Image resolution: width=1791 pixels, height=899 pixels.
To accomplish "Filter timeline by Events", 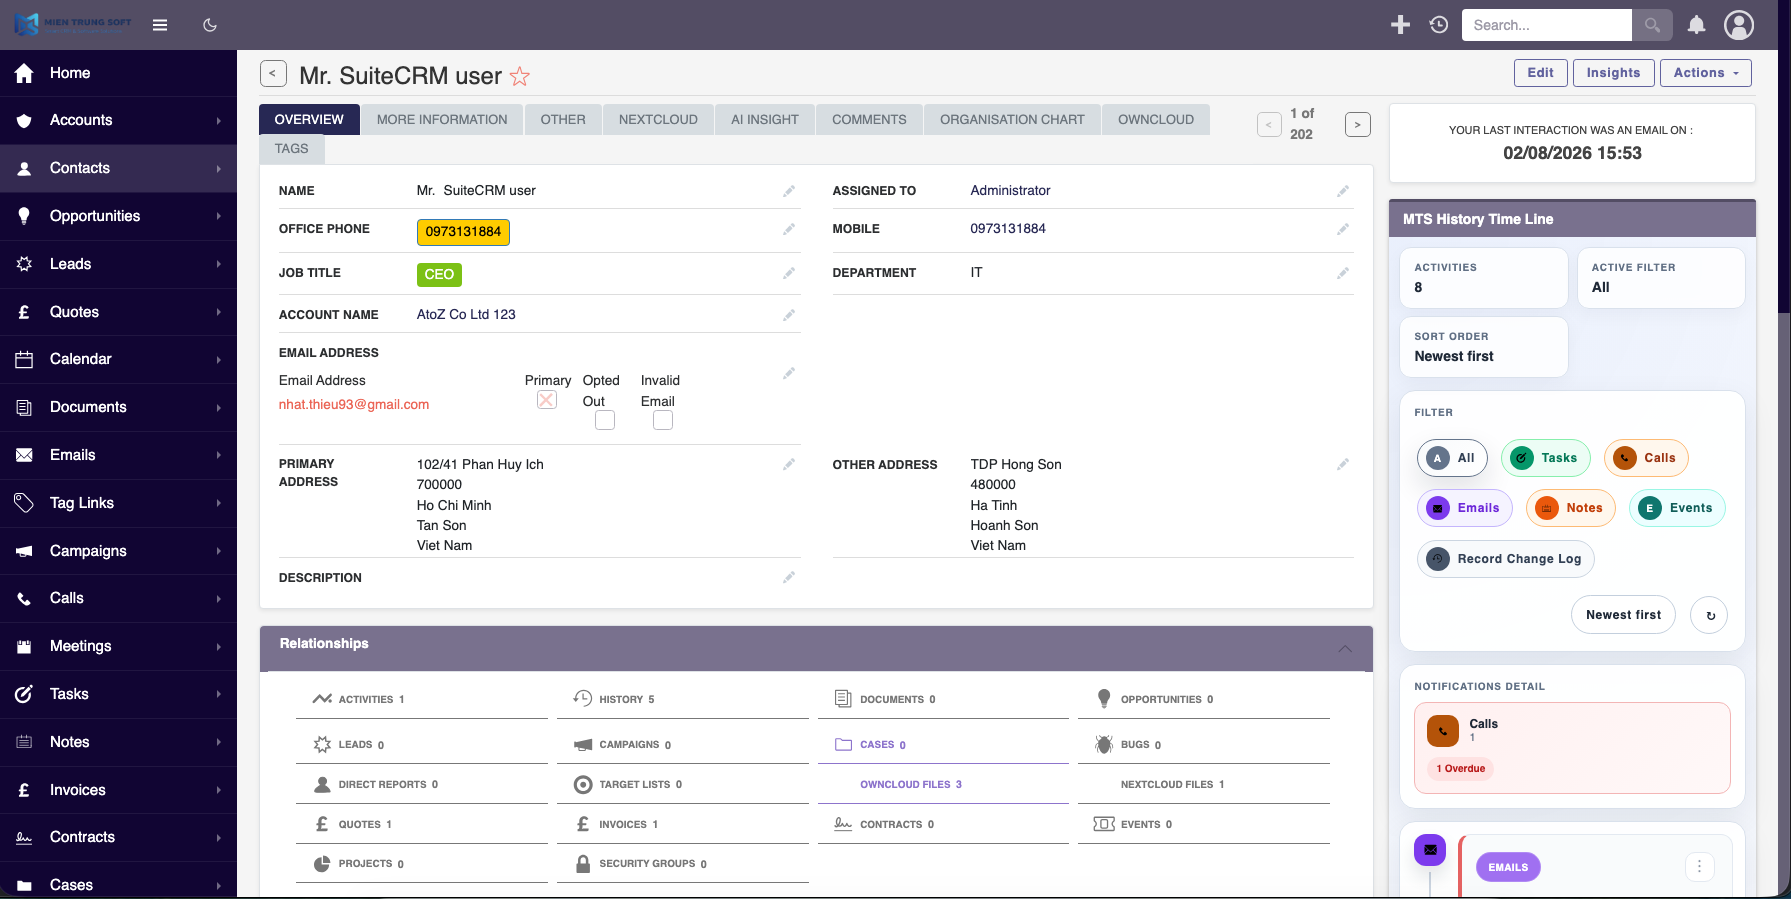I will click(1677, 508).
